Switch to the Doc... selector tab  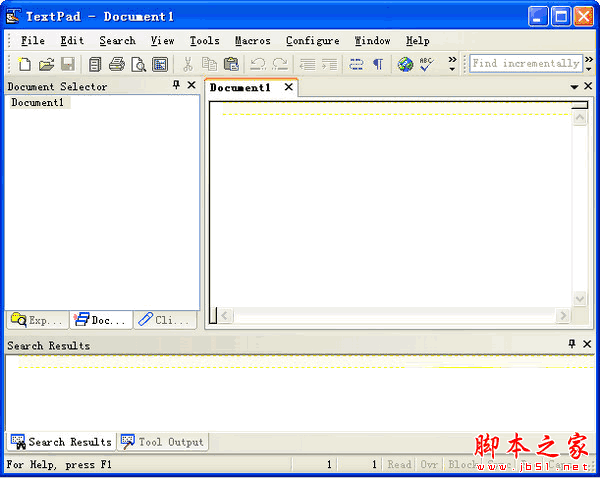pyautogui.click(x=101, y=320)
